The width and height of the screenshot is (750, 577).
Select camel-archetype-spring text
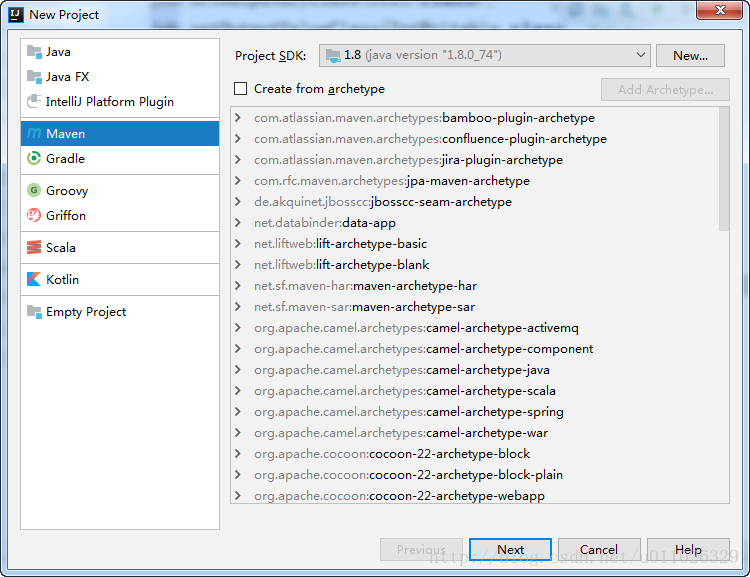pos(495,412)
